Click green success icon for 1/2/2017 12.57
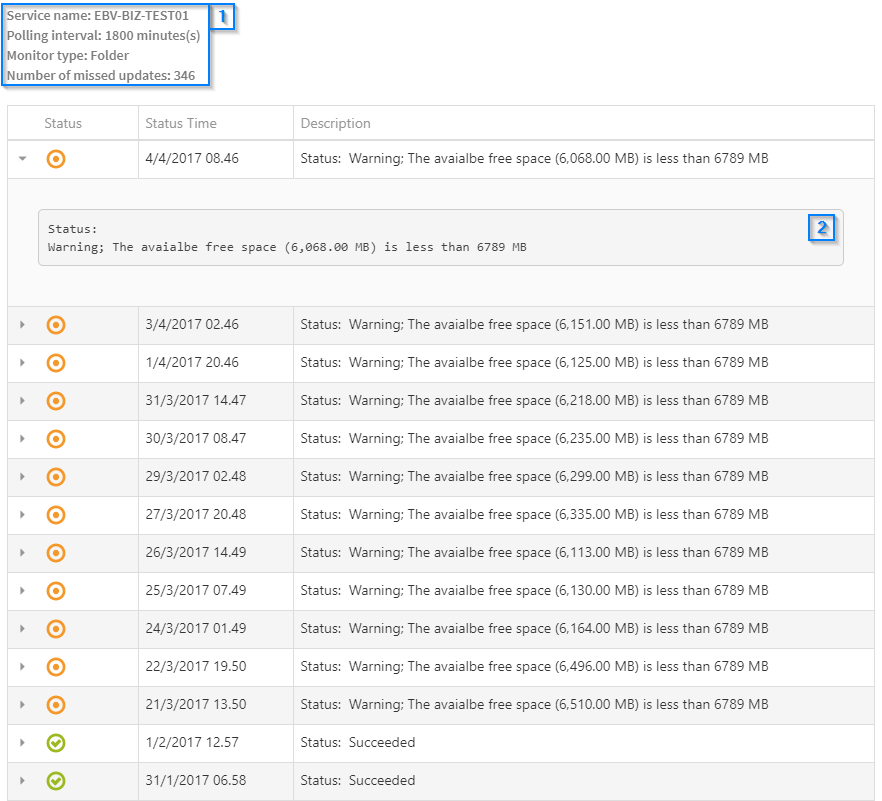 tap(56, 743)
